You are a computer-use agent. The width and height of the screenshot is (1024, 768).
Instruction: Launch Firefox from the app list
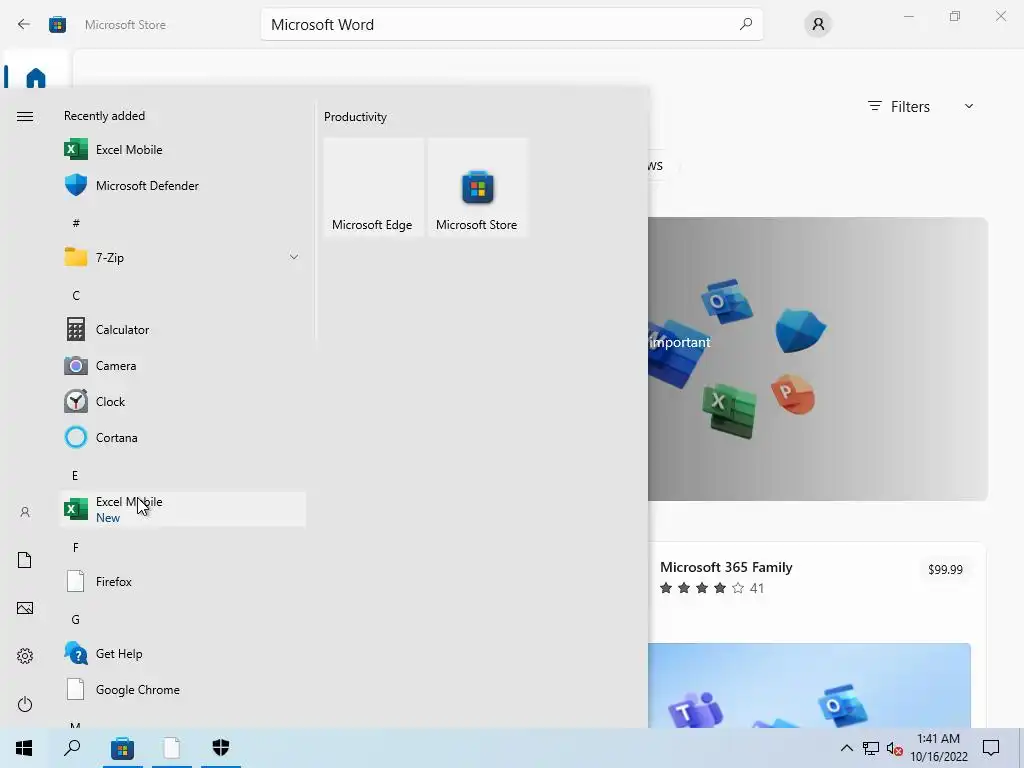coord(182,581)
